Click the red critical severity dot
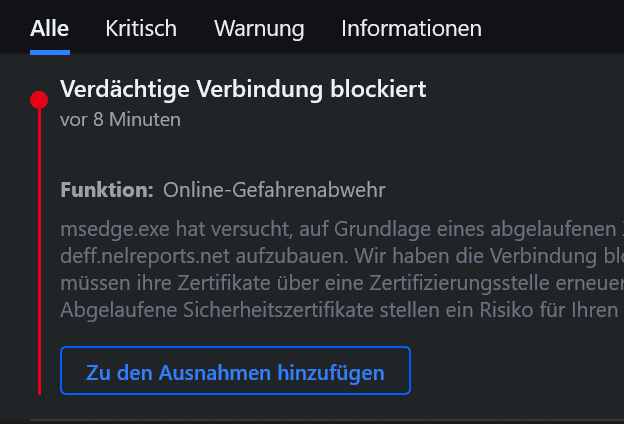624x424 pixels. [39, 100]
